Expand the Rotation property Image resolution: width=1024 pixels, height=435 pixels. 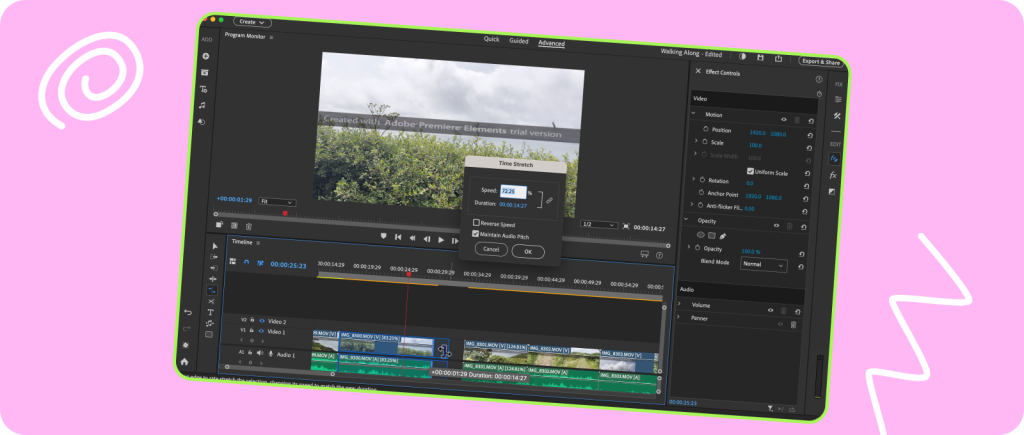693,178
